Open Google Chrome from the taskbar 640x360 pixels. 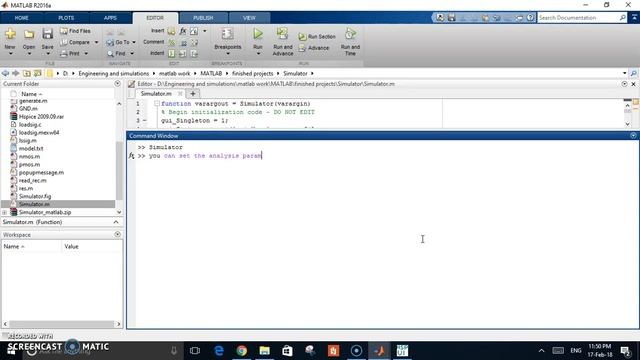click(x=242, y=351)
